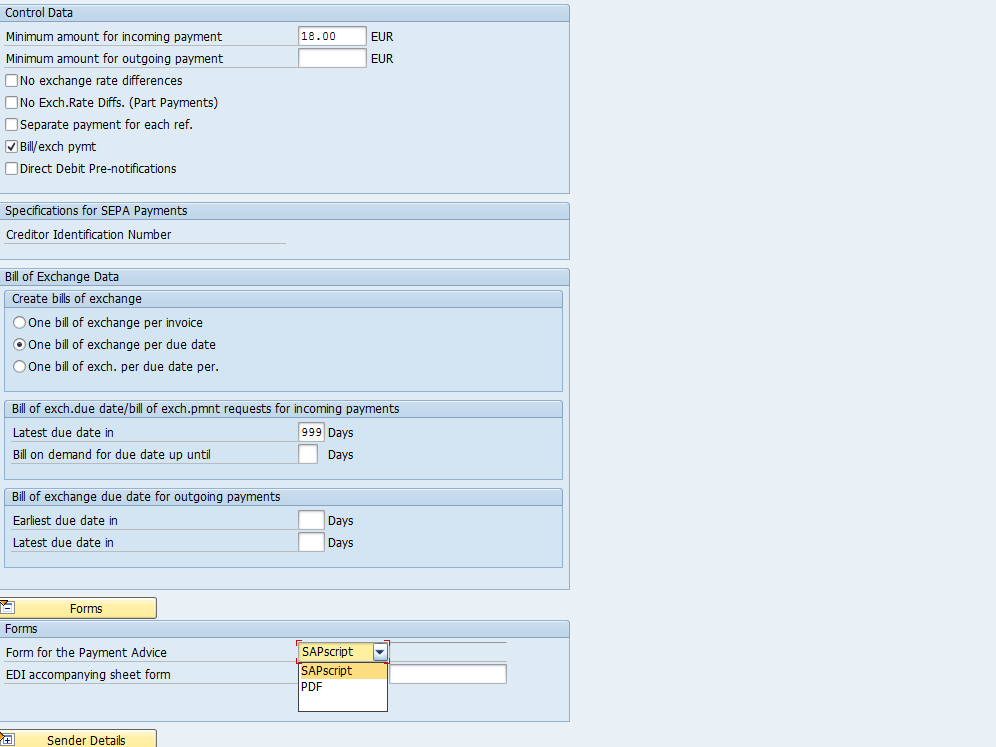The image size is (996, 747).
Task: Edit the 999 latest due date days field
Action: (x=311, y=433)
